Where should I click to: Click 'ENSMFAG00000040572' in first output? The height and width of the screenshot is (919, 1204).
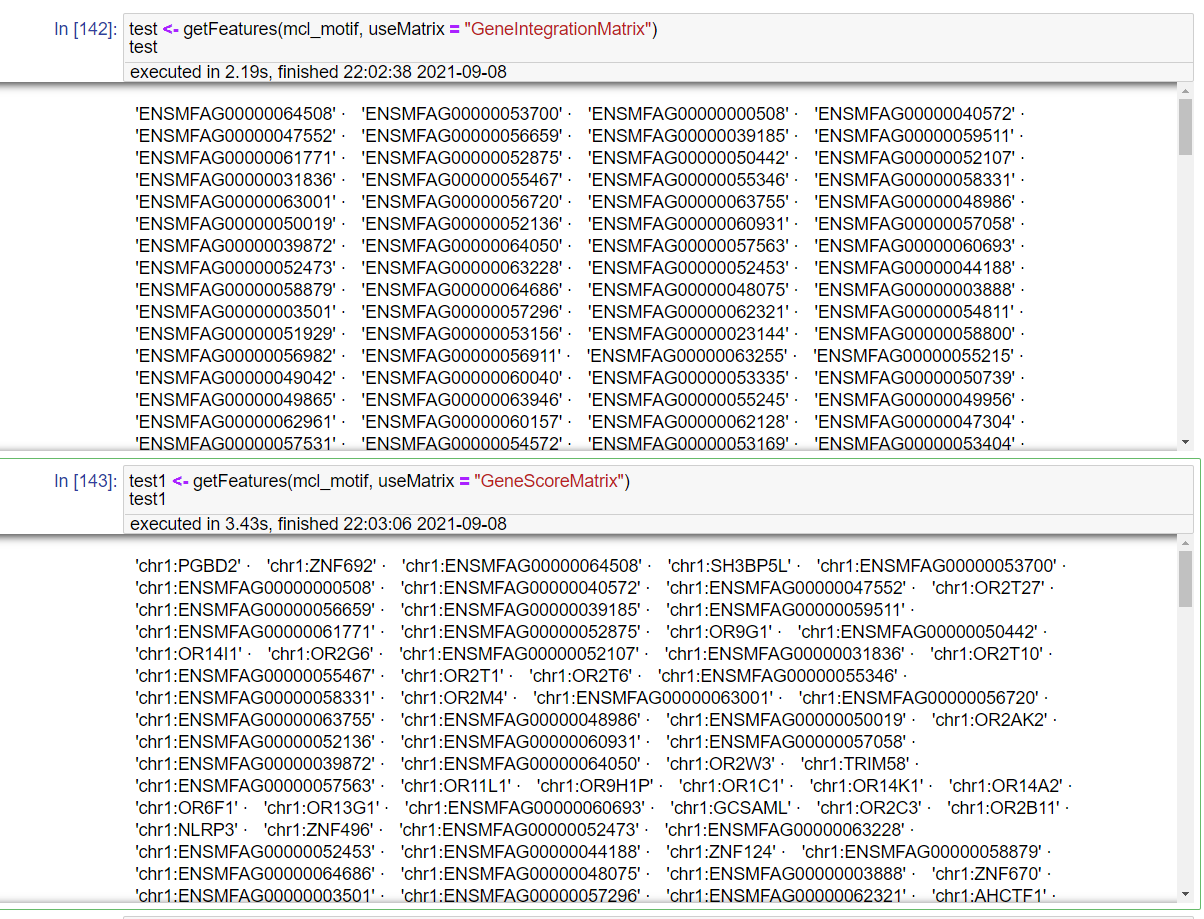pyautogui.click(x=915, y=114)
